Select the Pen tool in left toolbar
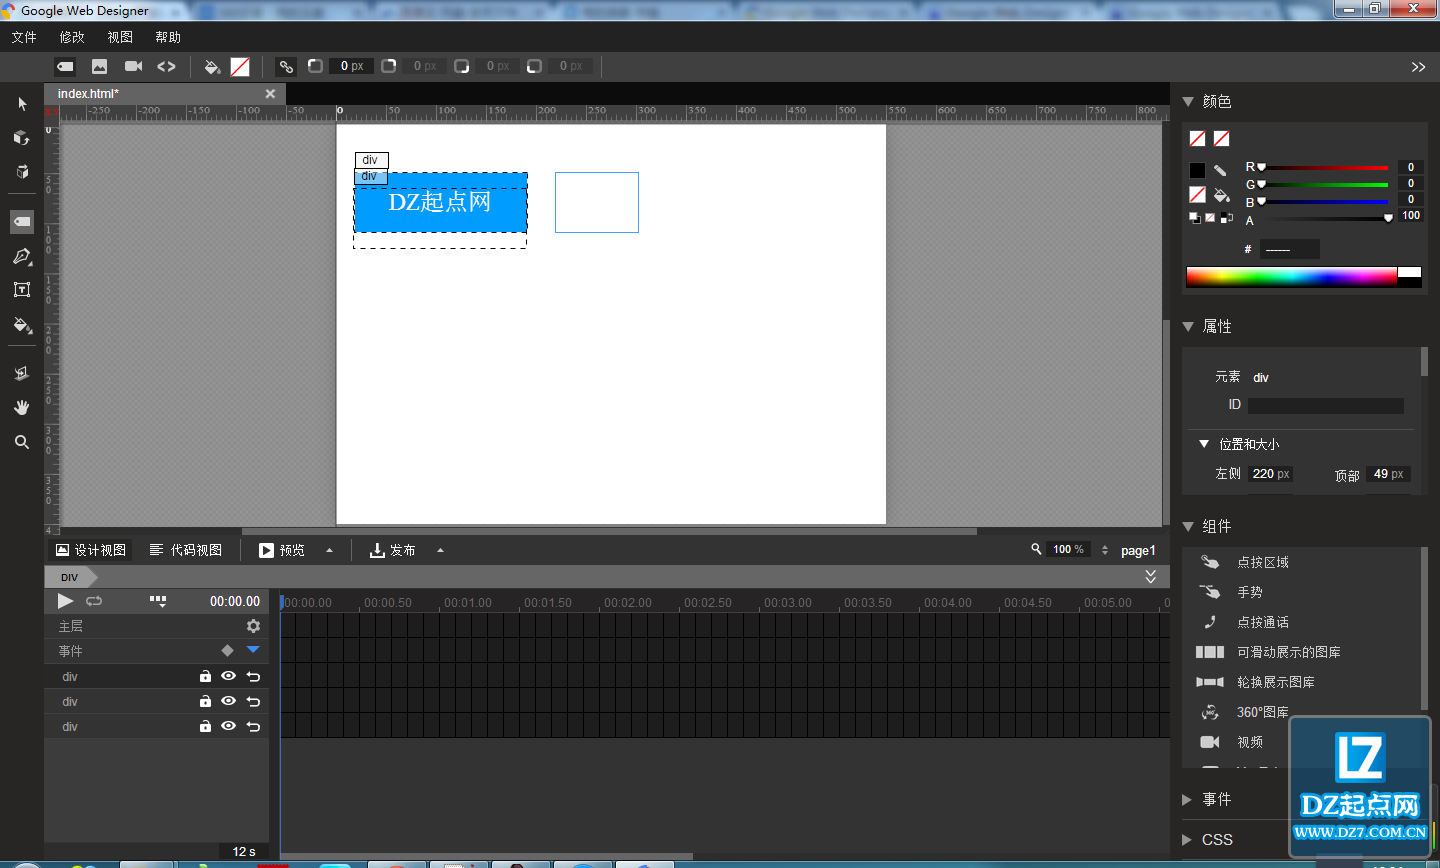 [22, 257]
